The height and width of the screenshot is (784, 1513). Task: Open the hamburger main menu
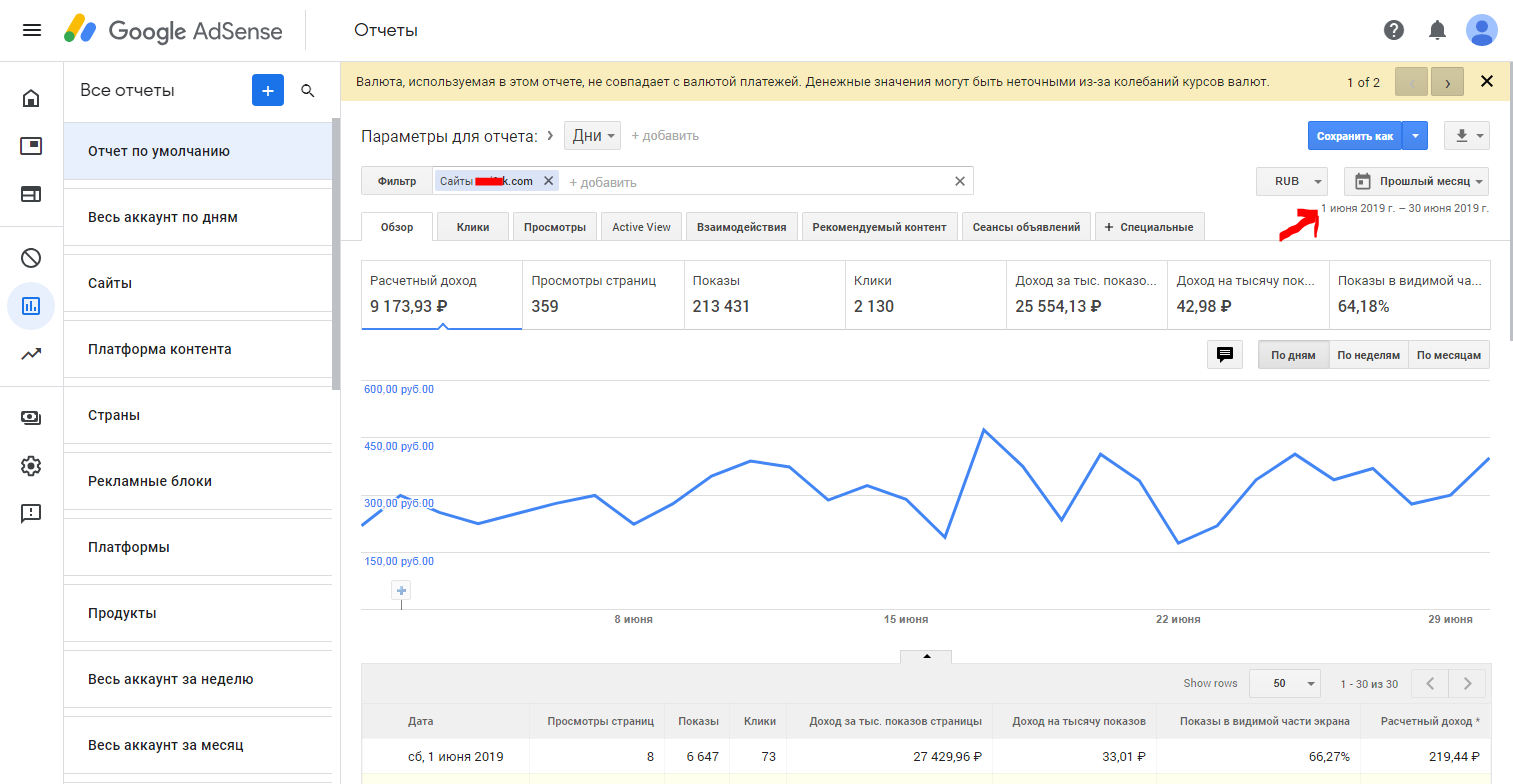31,30
